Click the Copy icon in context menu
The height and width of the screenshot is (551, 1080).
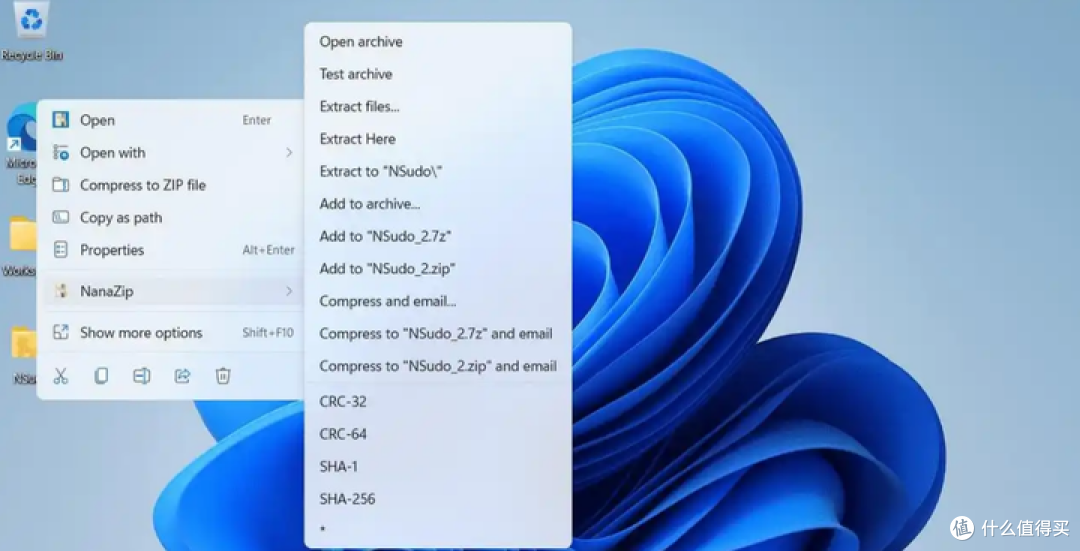point(101,375)
